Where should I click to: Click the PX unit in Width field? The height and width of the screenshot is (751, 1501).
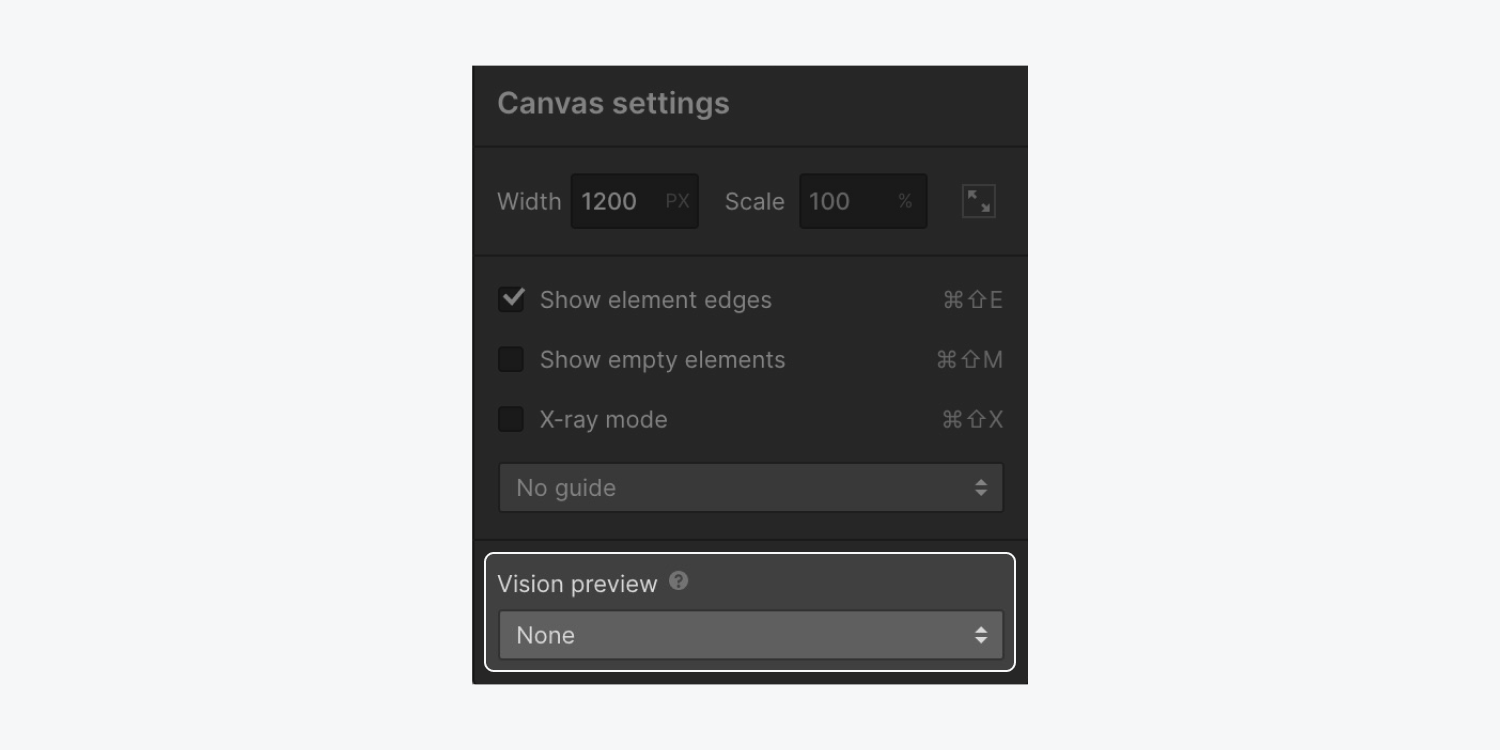[x=677, y=201]
